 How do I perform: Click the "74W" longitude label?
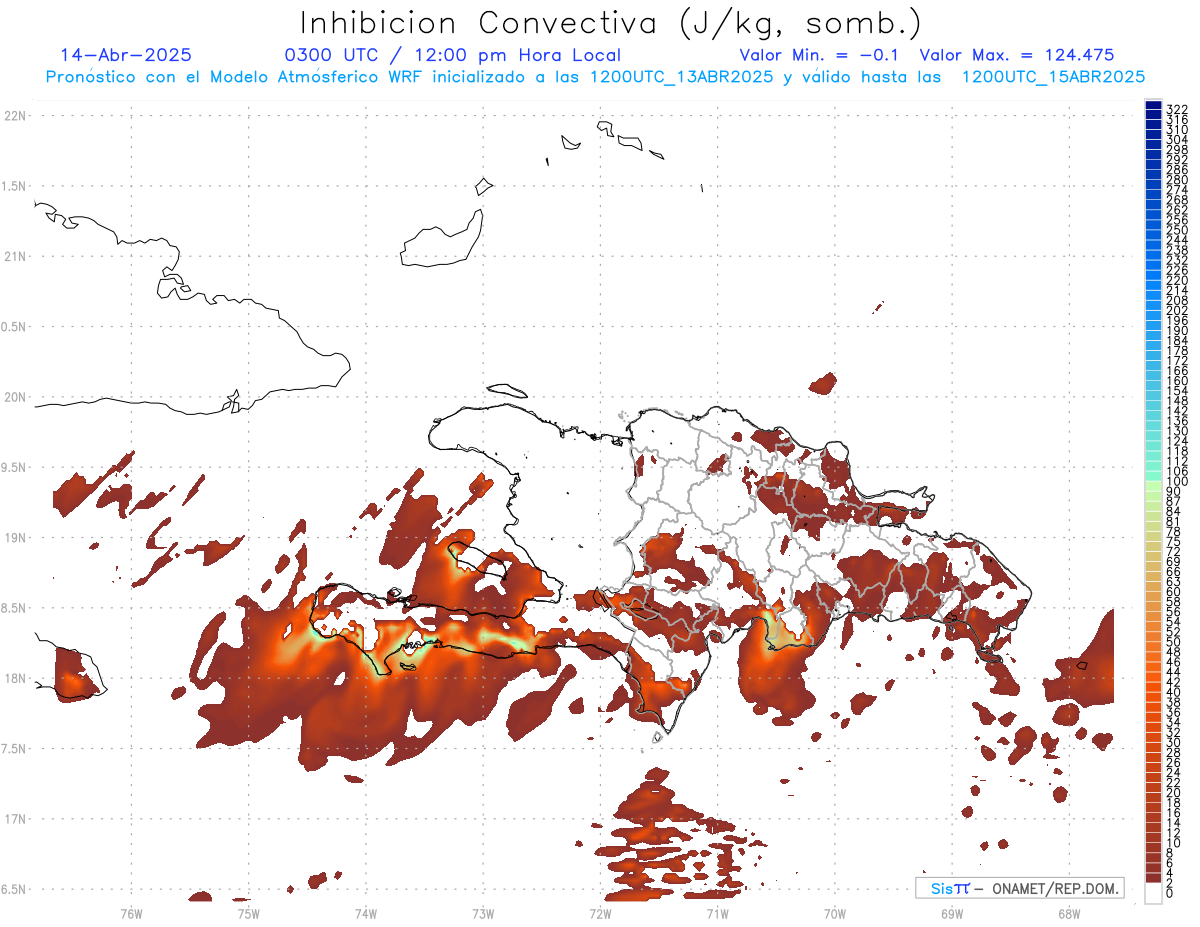click(365, 913)
